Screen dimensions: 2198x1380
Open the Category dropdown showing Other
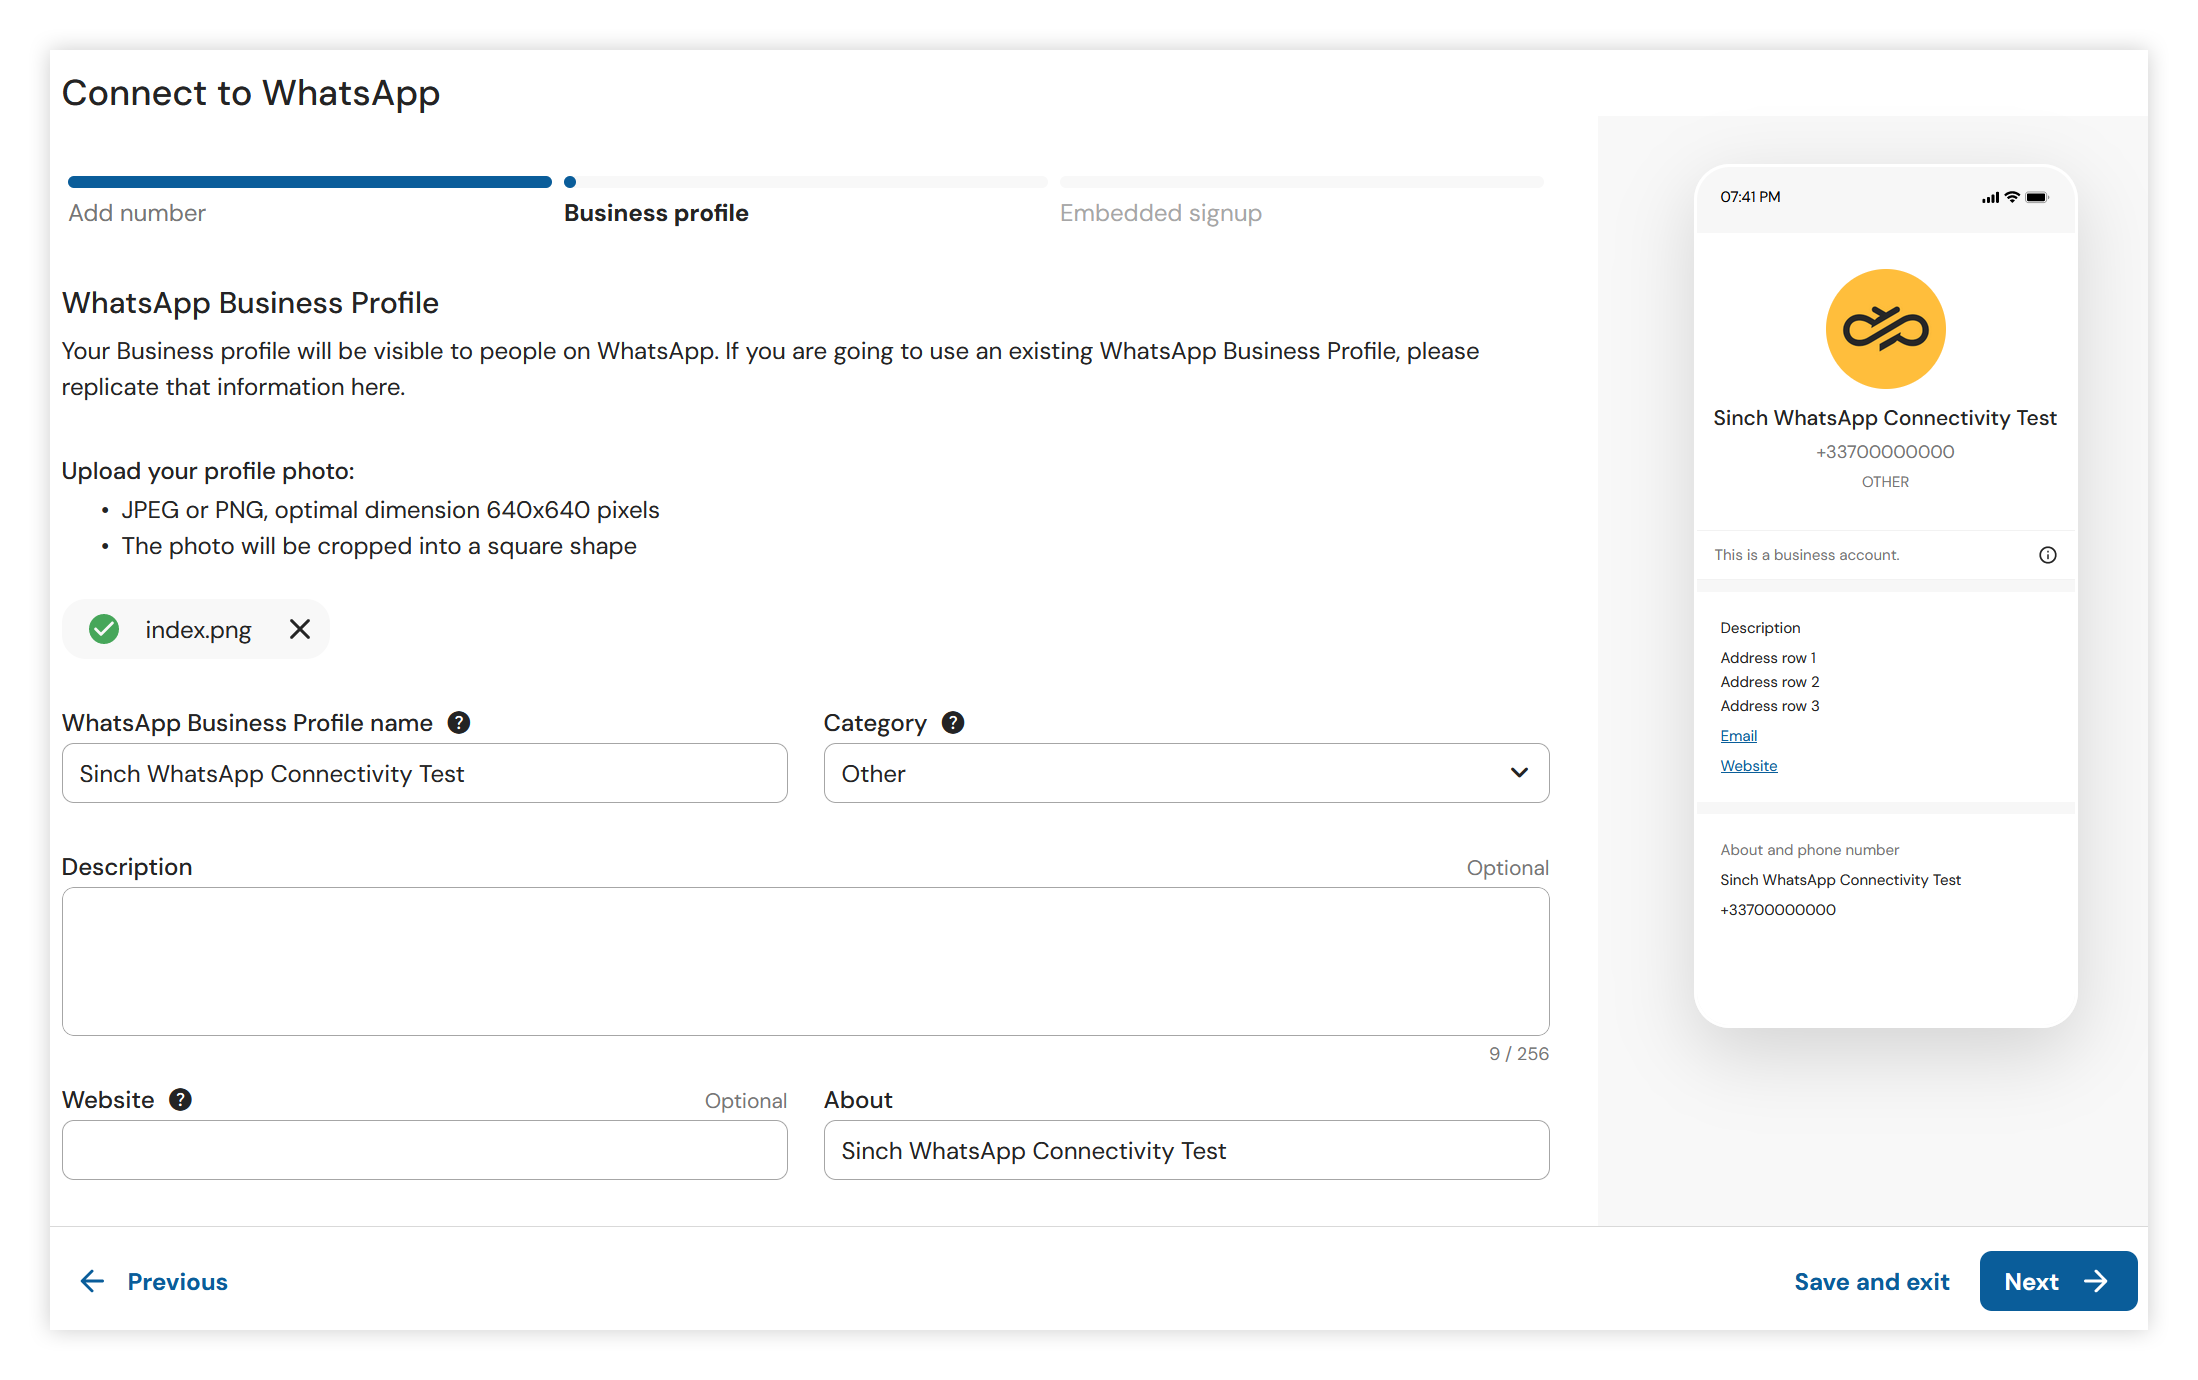click(x=1186, y=773)
